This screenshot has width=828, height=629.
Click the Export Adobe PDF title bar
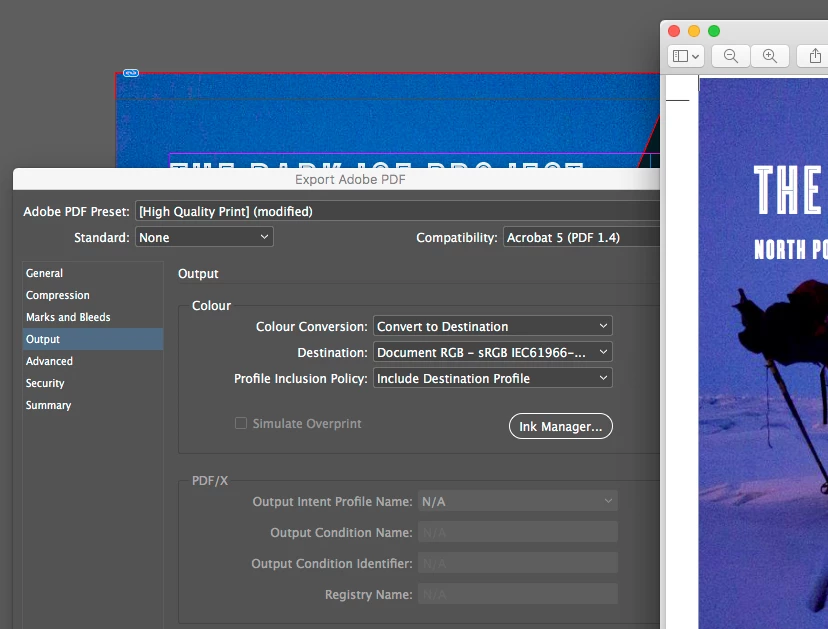tap(336, 180)
